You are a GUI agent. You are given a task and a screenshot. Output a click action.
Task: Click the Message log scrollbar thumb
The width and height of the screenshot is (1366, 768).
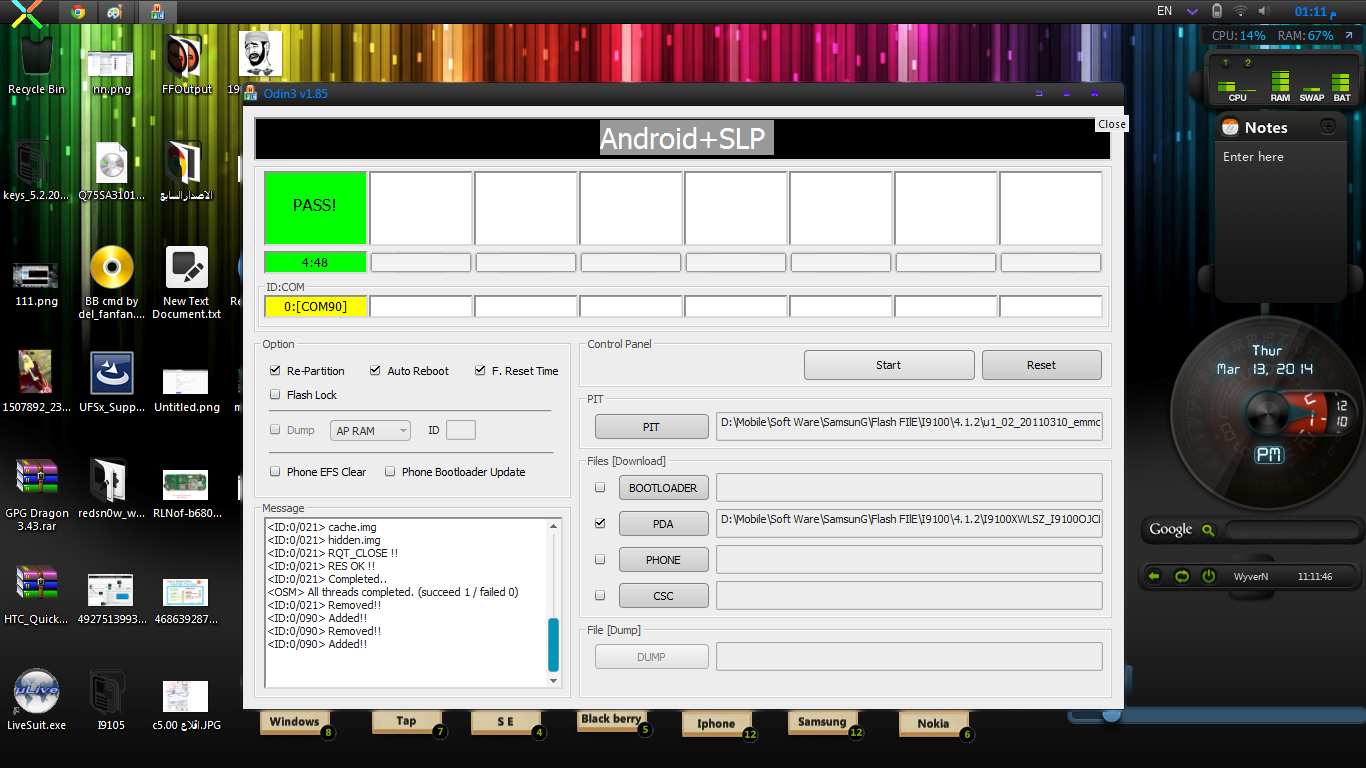(x=553, y=645)
